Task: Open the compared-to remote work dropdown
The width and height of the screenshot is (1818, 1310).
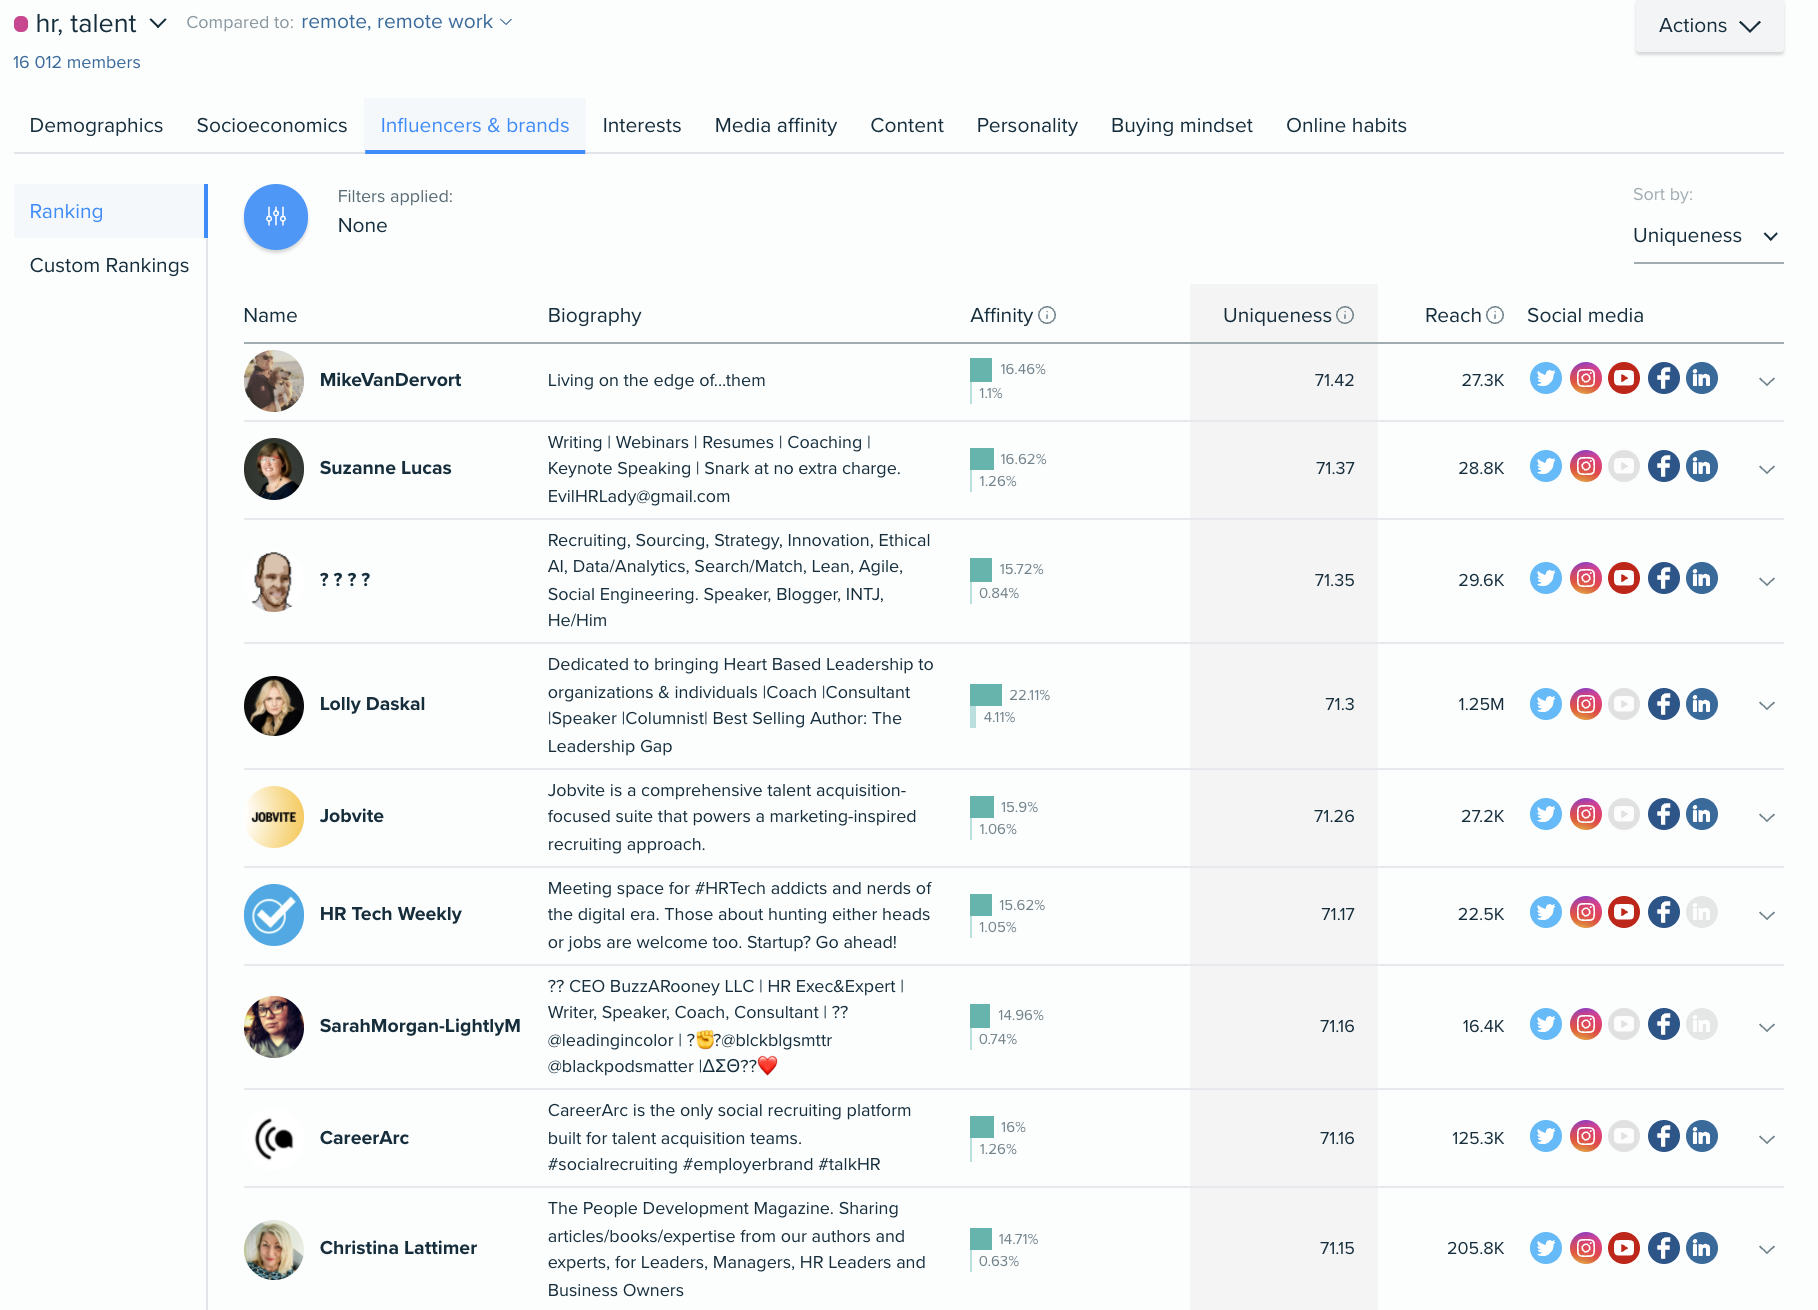Action: point(406,22)
